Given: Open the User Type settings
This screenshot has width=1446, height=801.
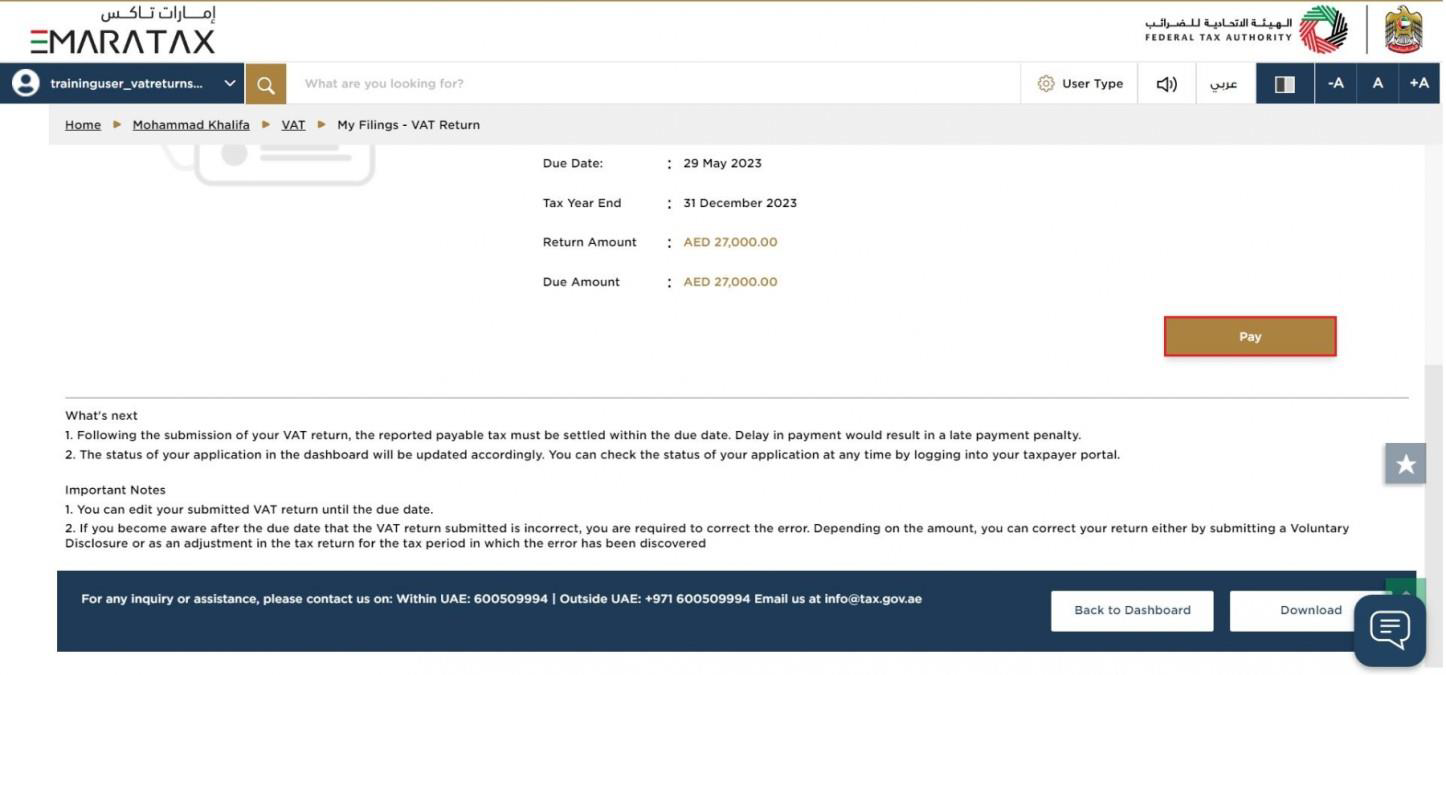Looking at the screenshot, I should [x=1080, y=84].
